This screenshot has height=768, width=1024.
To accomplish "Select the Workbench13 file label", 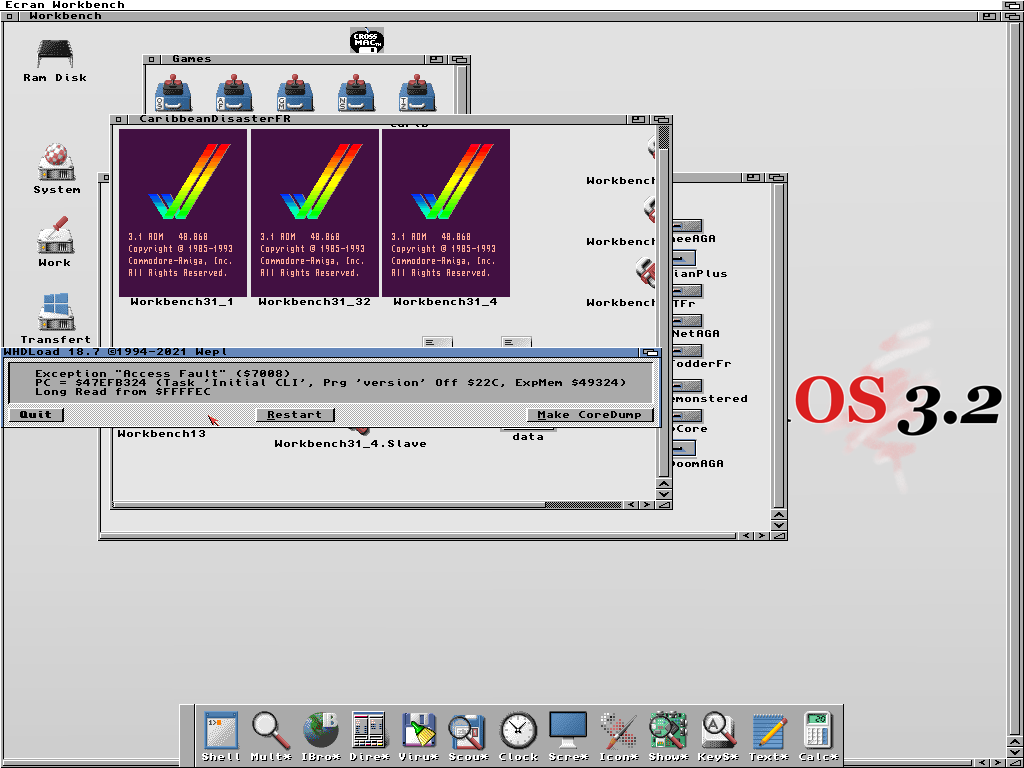I will point(161,434).
